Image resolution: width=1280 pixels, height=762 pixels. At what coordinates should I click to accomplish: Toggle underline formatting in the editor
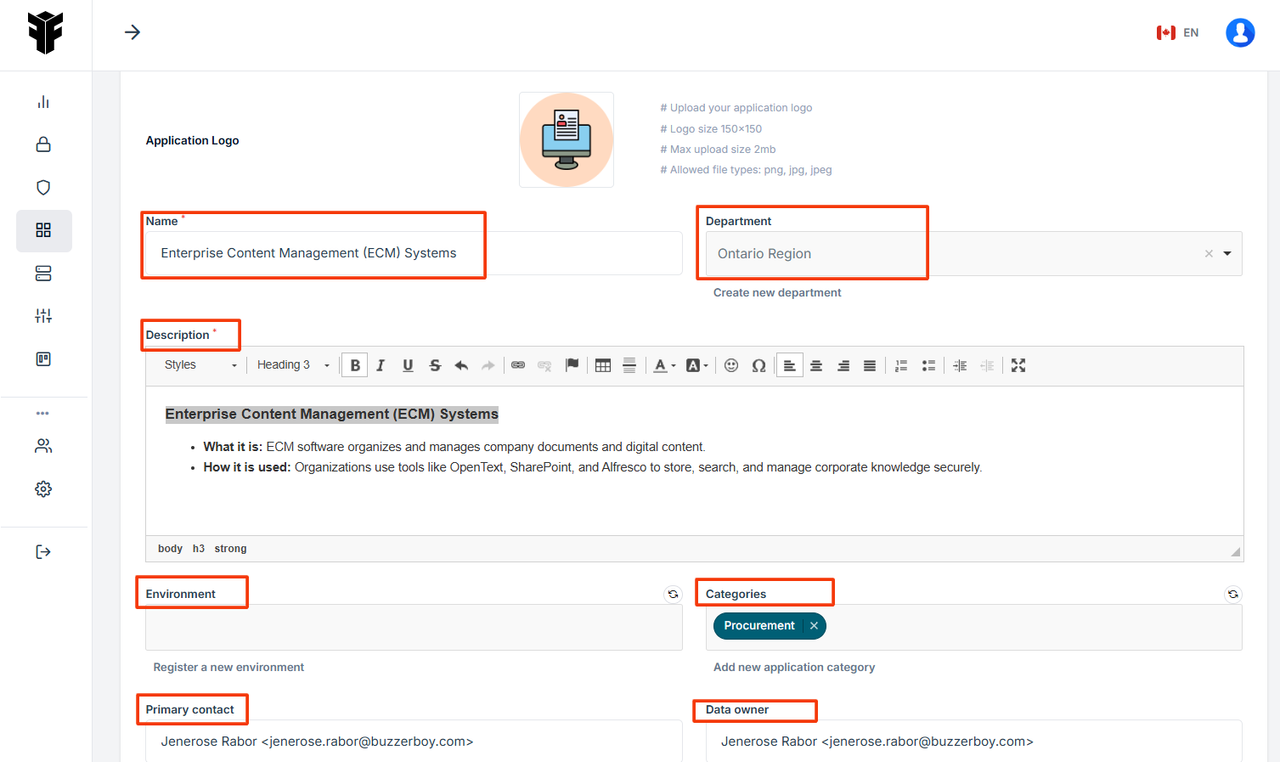pyautogui.click(x=408, y=366)
